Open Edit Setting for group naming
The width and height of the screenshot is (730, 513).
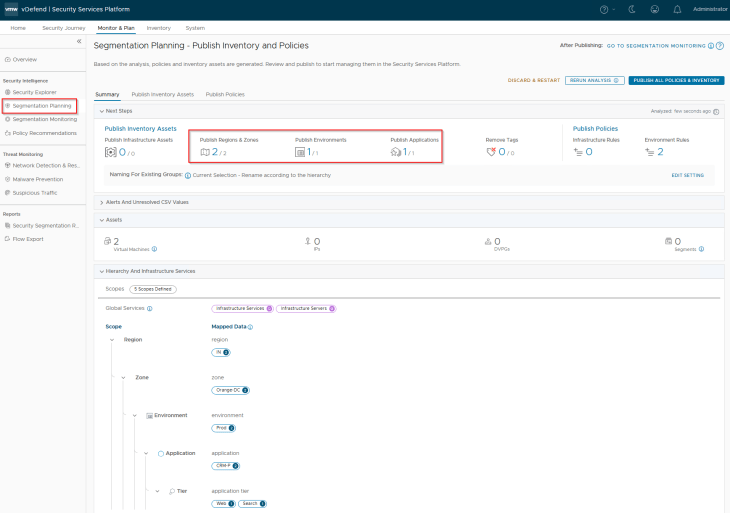(687, 175)
